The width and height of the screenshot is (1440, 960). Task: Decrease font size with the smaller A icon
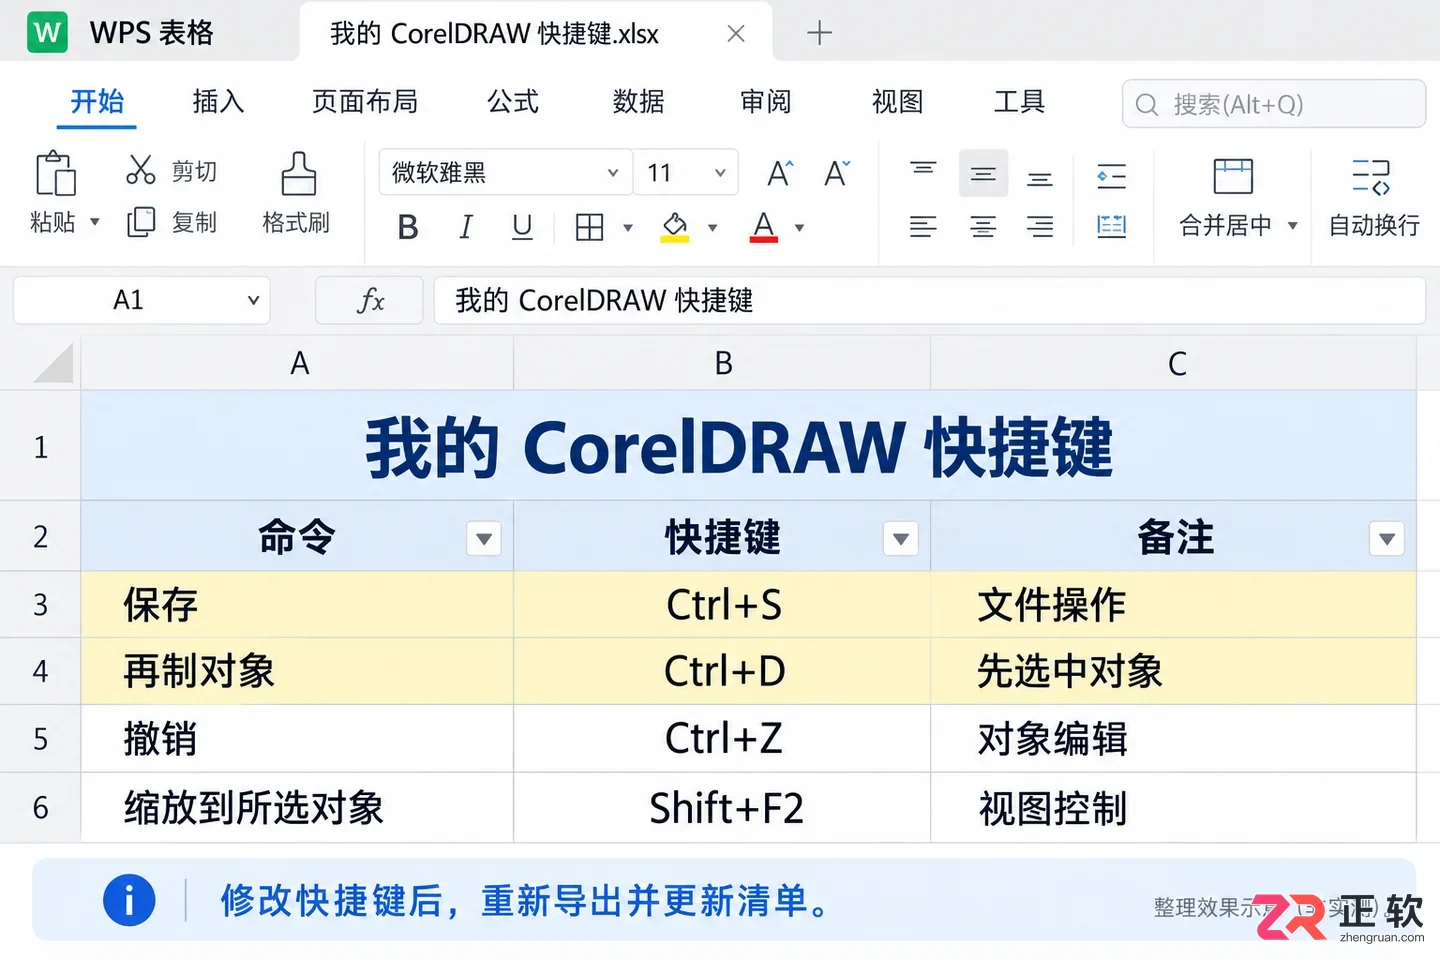(837, 173)
